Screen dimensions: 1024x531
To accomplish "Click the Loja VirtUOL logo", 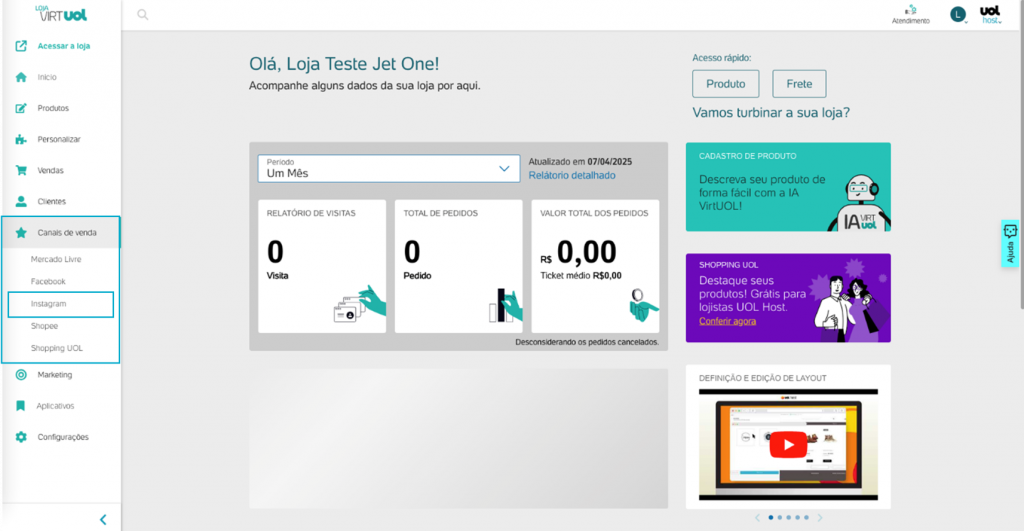I will pos(61,13).
